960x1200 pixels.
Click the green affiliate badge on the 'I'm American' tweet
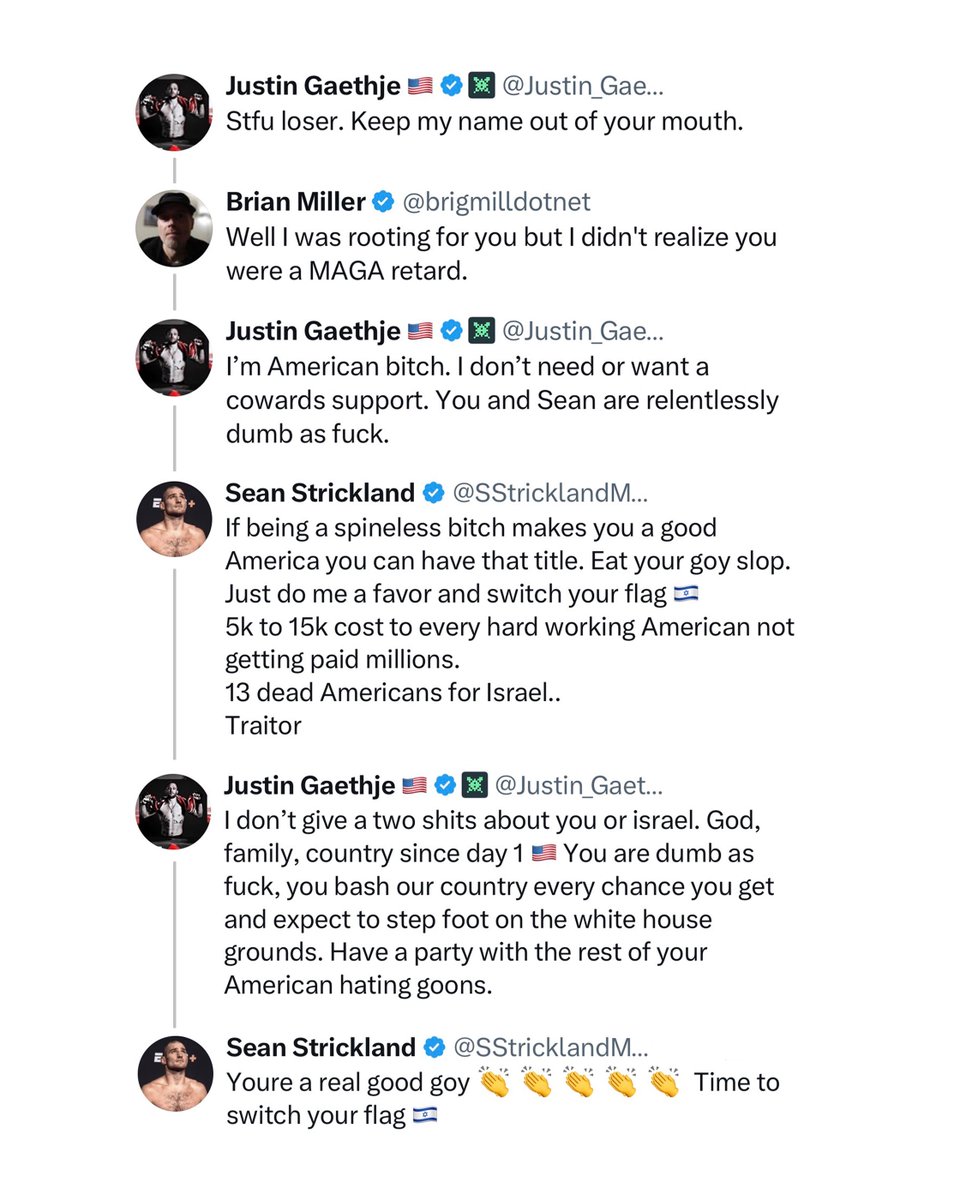point(480,331)
